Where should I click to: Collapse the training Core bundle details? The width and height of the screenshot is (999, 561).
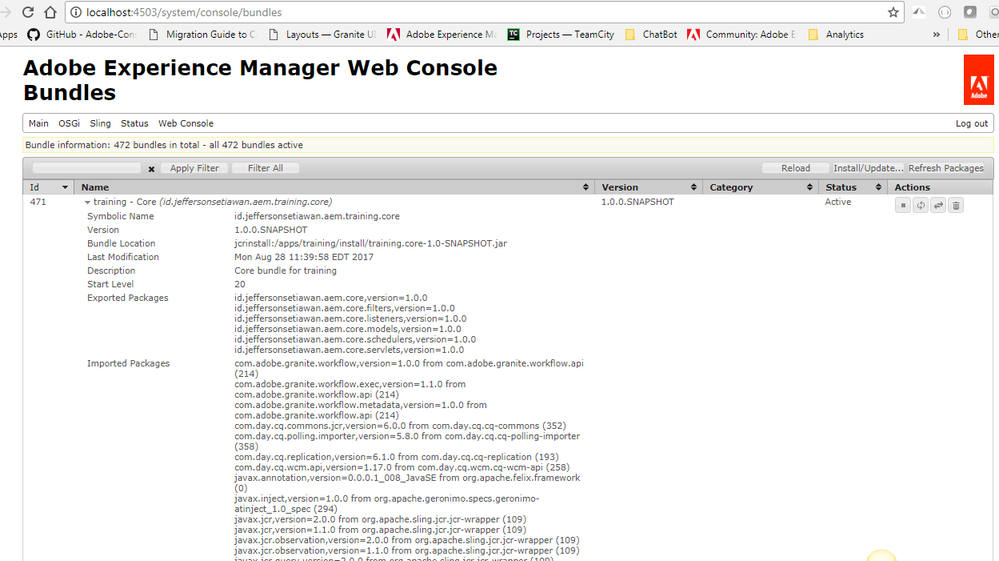[x=87, y=202]
